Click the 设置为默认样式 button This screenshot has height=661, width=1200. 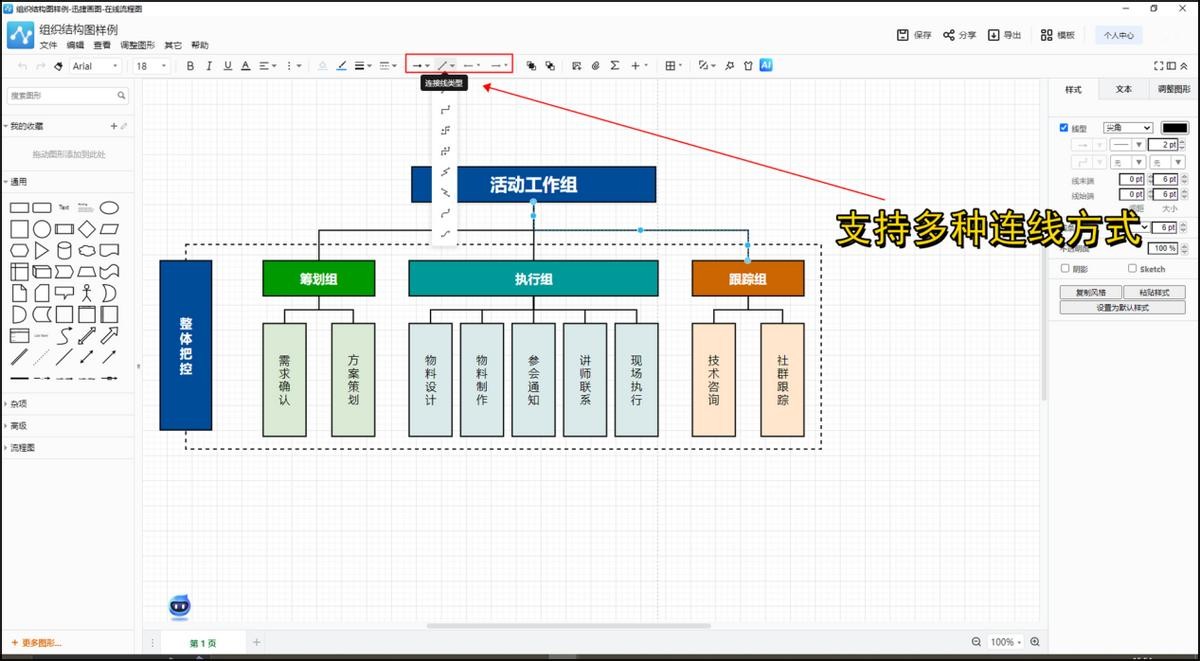click(x=1122, y=308)
